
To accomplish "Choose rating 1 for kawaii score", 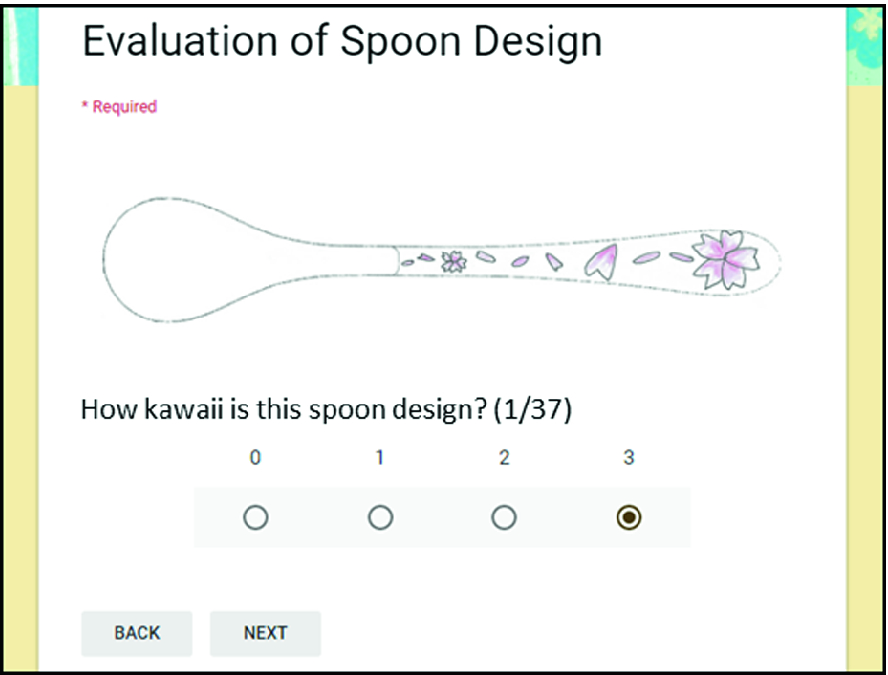I will 380,518.
